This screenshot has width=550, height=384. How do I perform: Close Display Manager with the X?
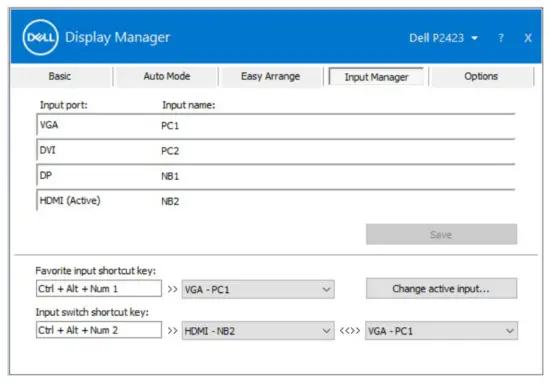528,38
